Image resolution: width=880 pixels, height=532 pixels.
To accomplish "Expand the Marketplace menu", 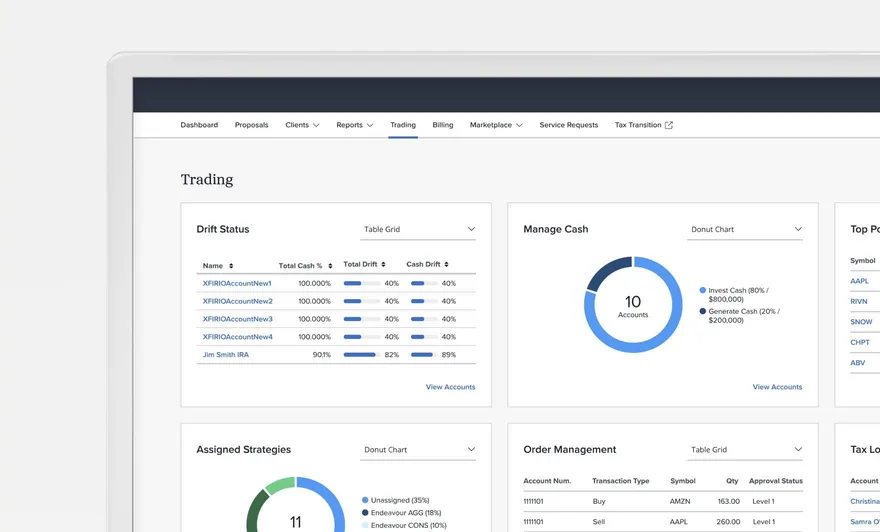I will pyautogui.click(x=496, y=125).
